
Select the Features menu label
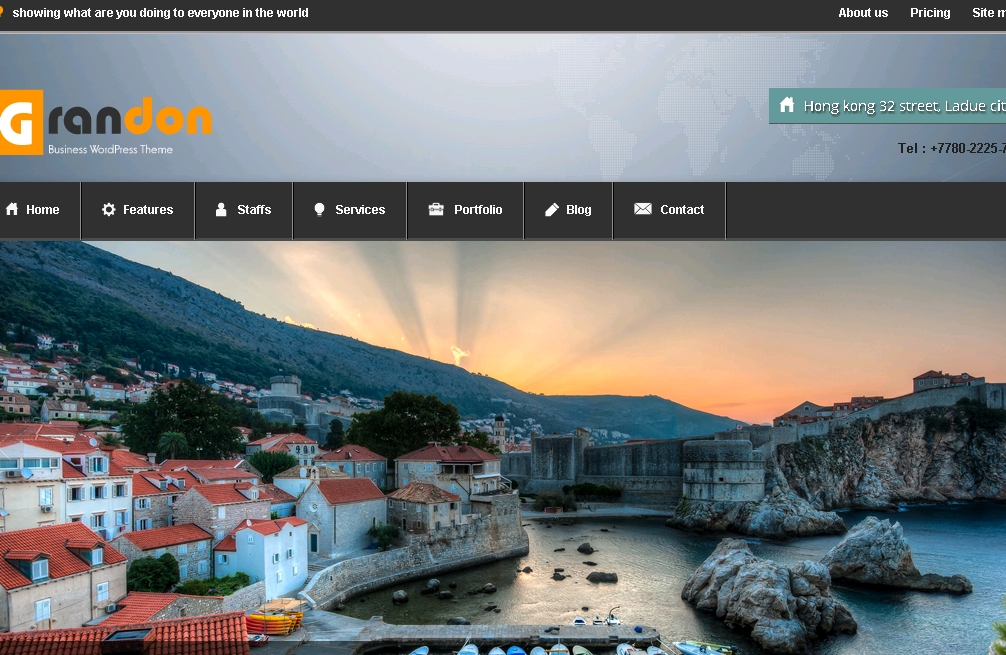point(148,210)
